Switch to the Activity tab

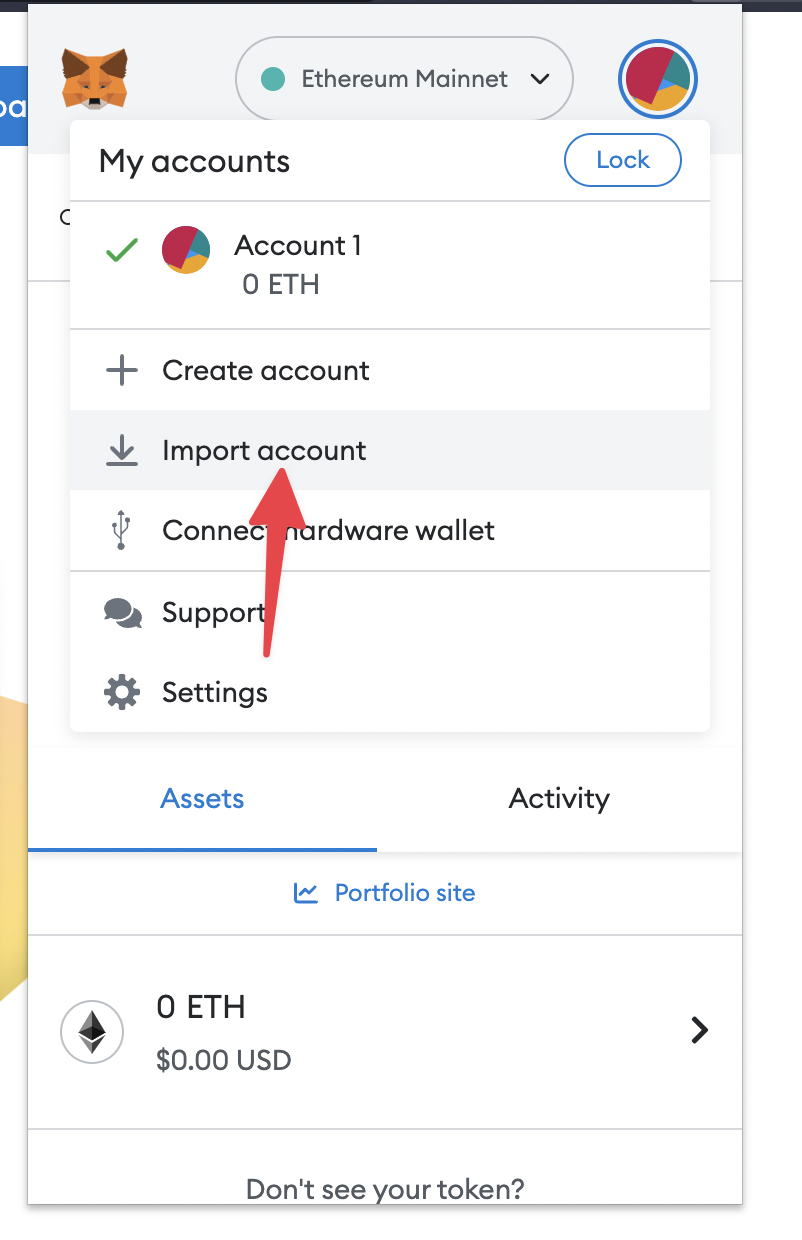pos(559,799)
